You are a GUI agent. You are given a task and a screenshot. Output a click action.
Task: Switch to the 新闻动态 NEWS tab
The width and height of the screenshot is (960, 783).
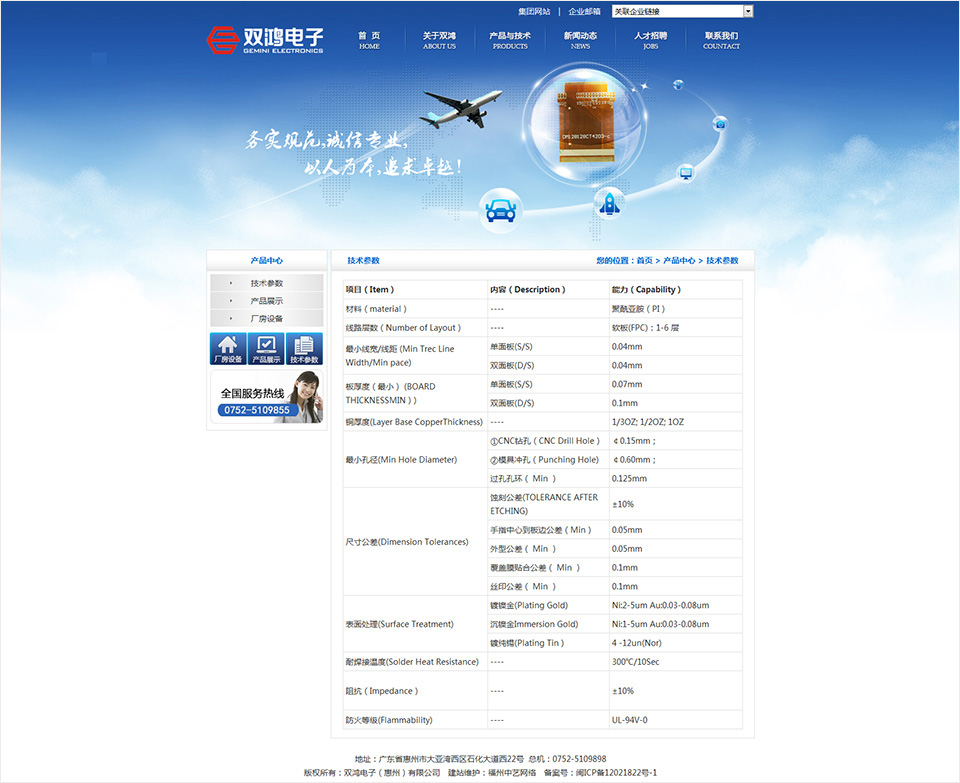pos(580,39)
